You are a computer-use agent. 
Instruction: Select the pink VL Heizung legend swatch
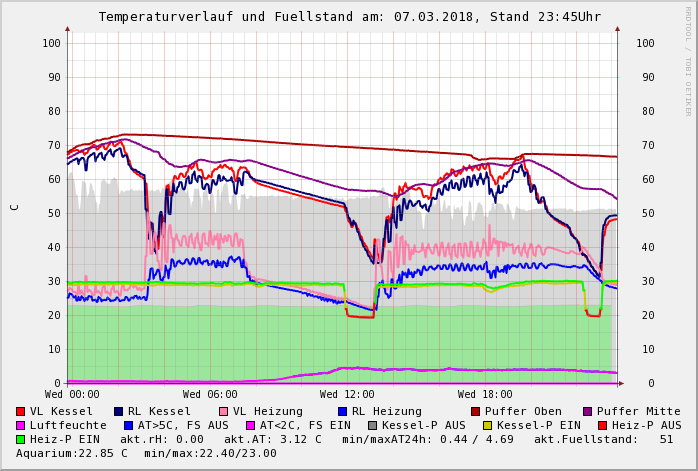tap(223, 411)
